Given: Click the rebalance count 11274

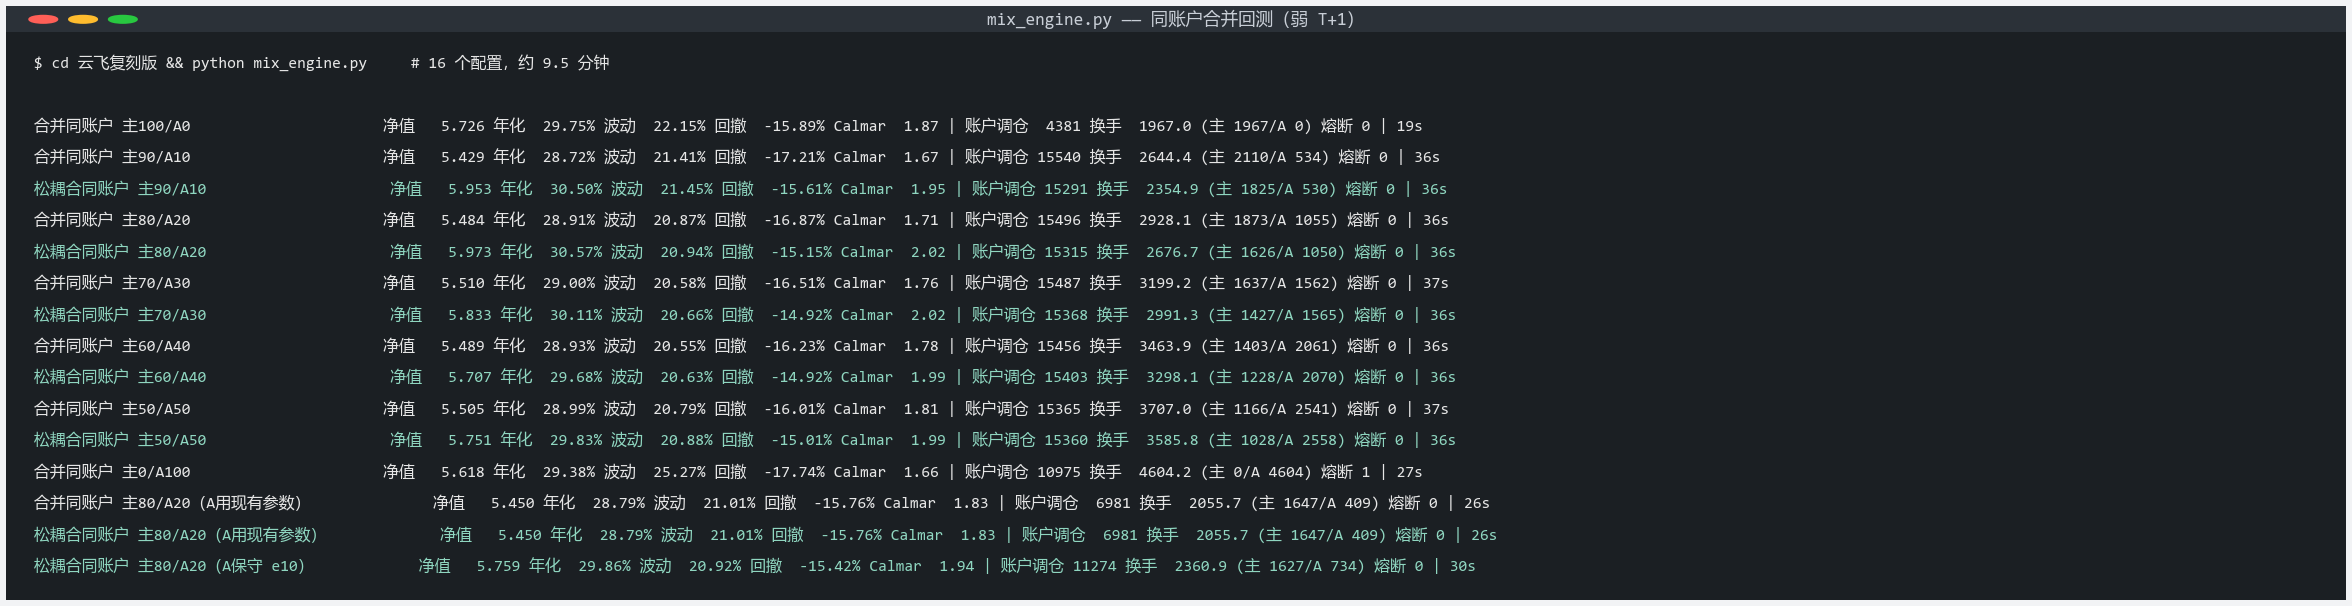Looking at the screenshot, I should click(1094, 566).
